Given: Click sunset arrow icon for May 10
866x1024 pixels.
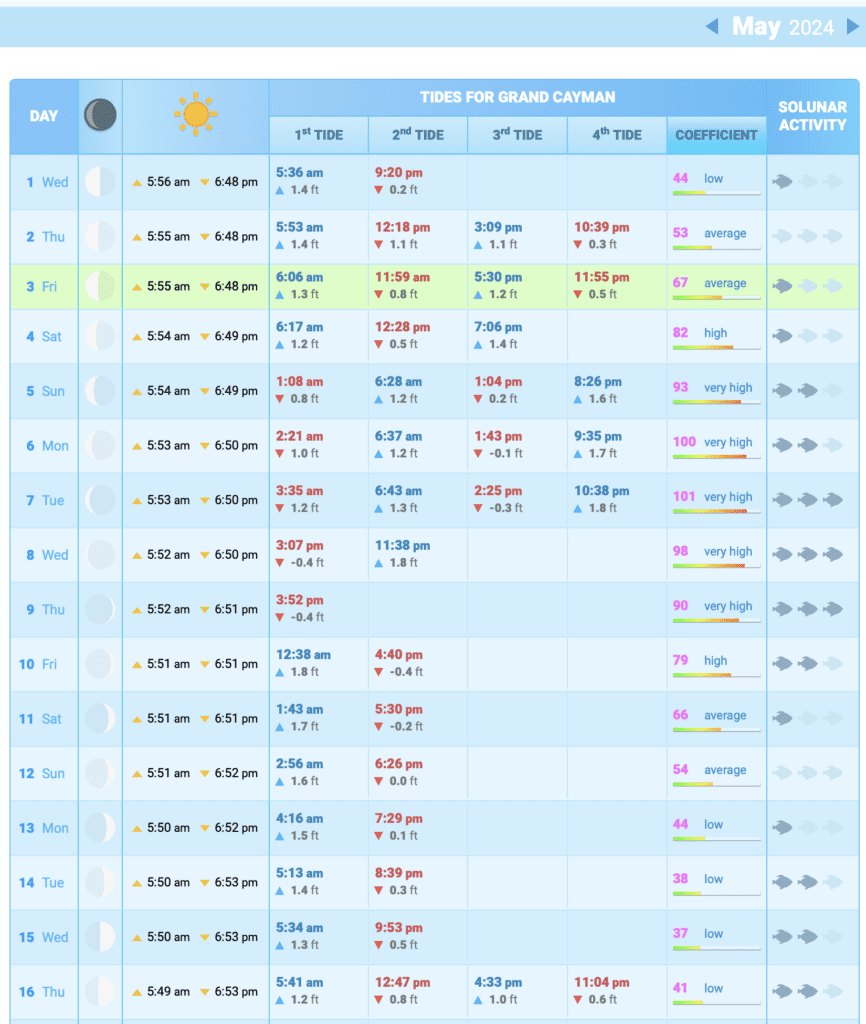Looking at the screenshot, I should 204,664.
